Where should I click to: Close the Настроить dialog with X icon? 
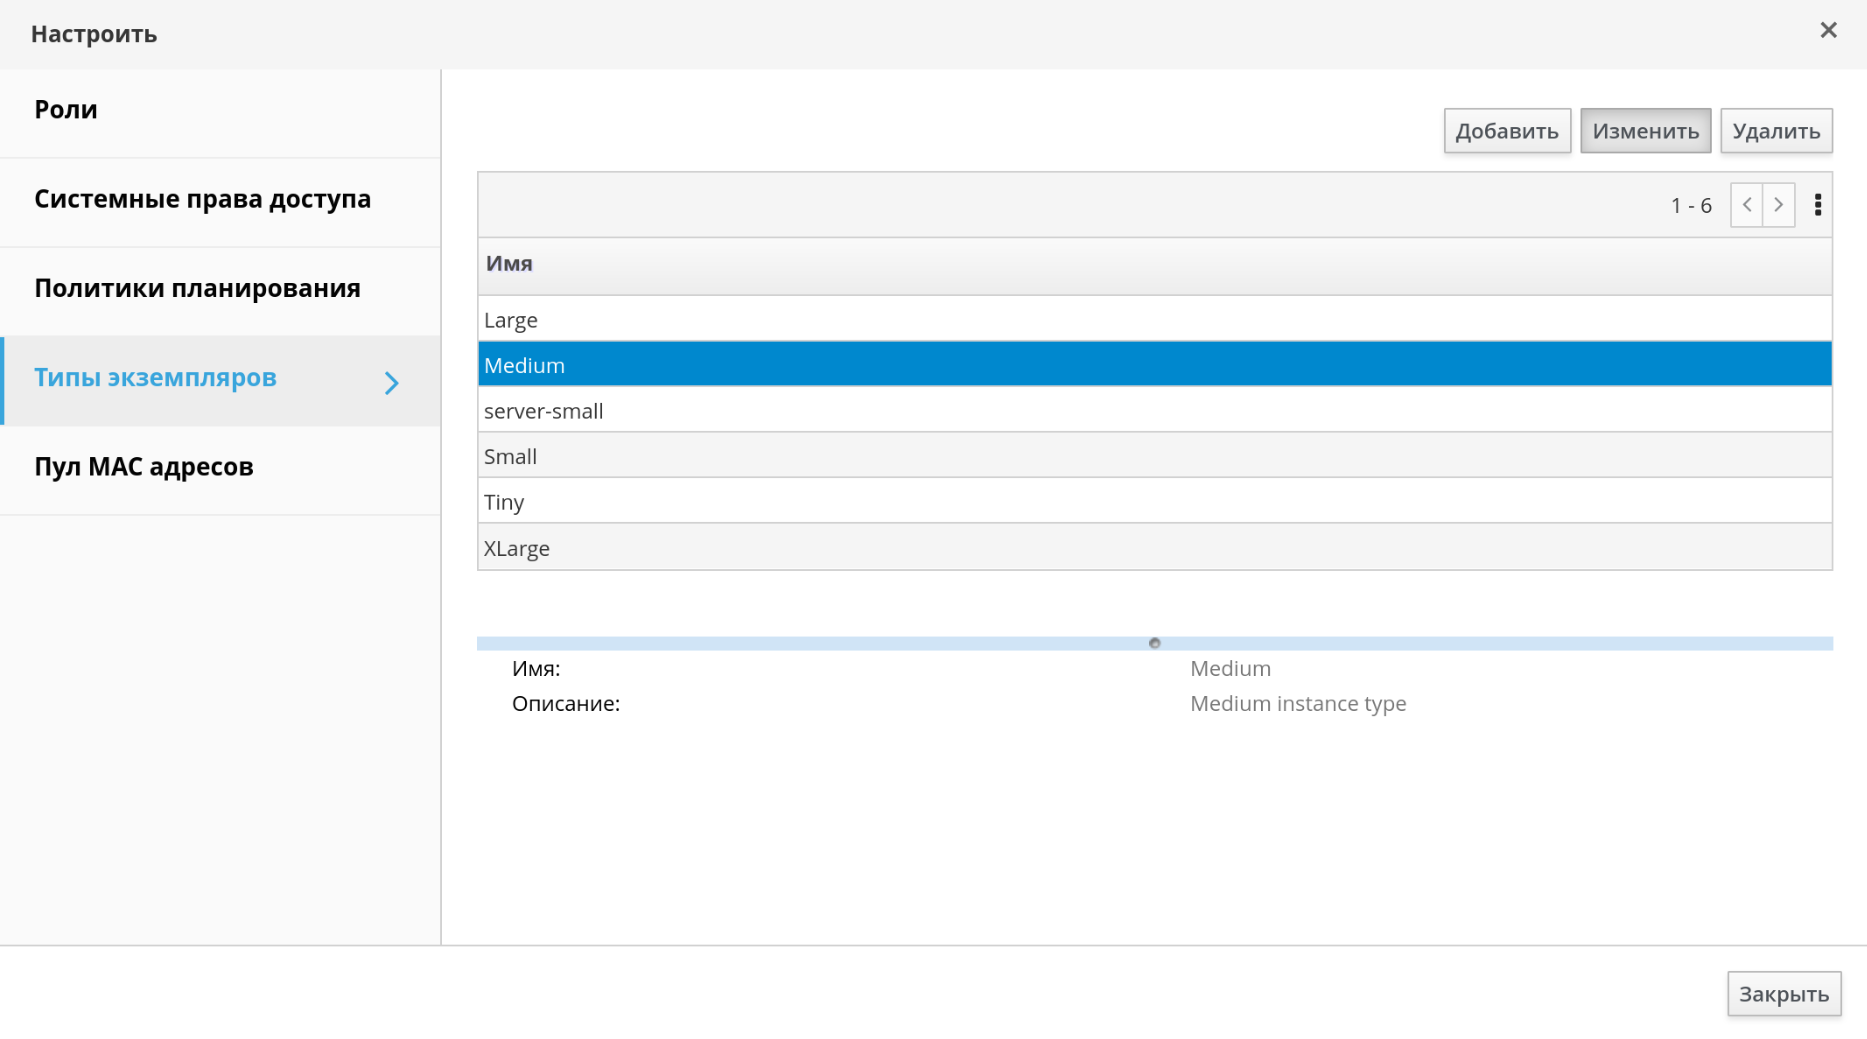[x=1828, y=30]
